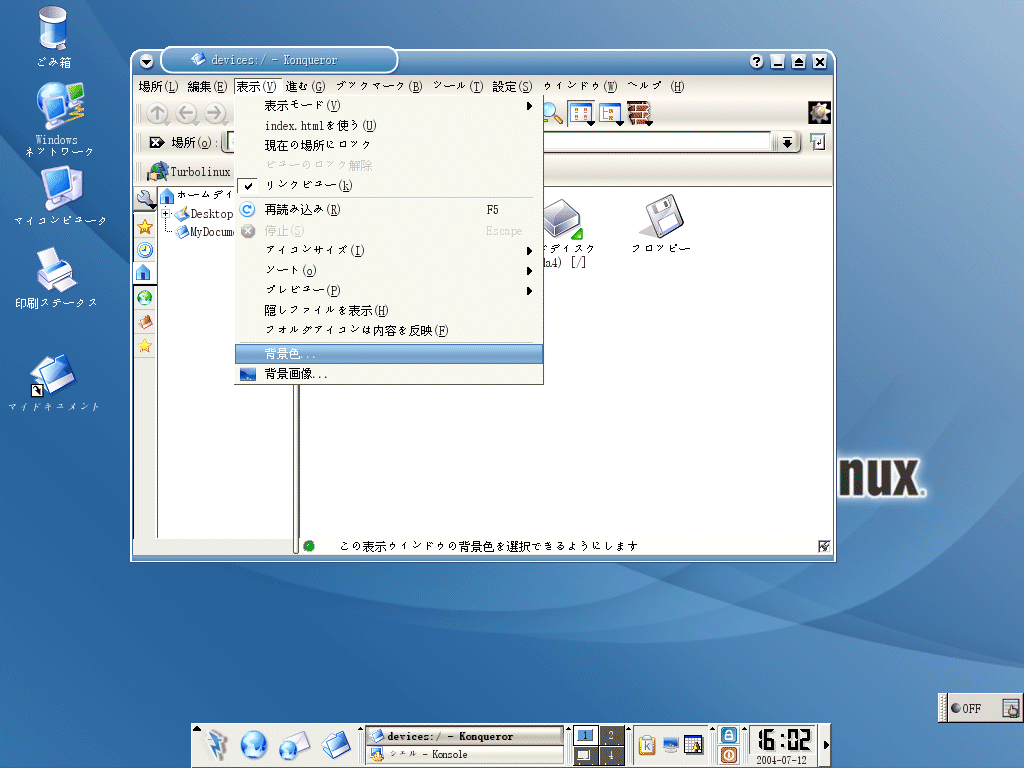
Task: Open the history clock sidebar tab
Action: (x=145, y=249)
